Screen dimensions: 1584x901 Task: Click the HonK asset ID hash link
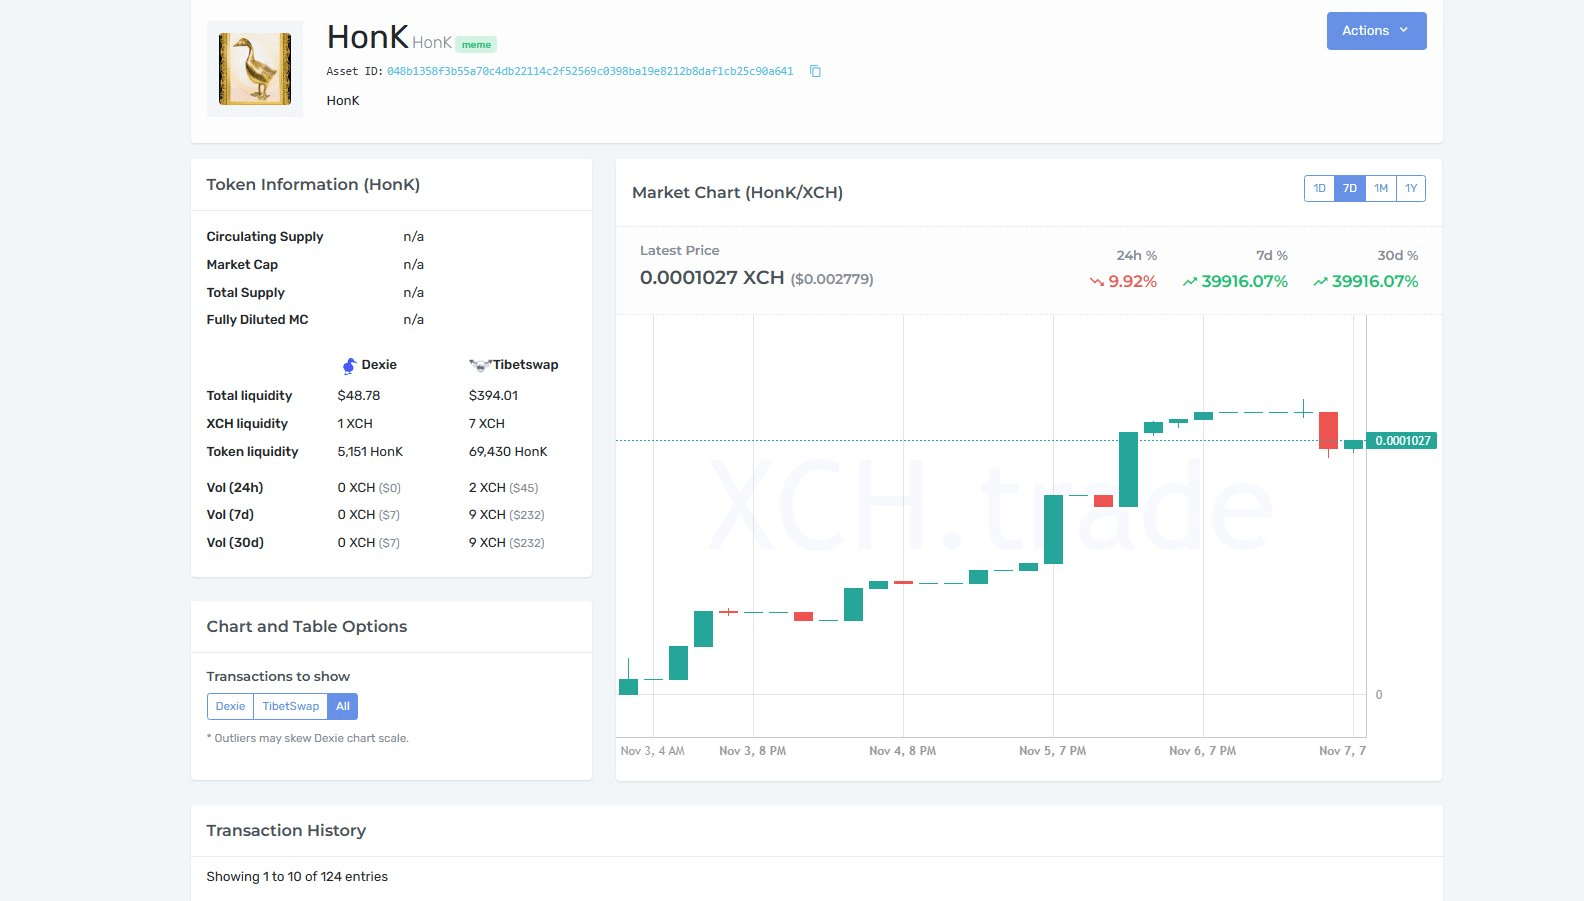coord(590,71)
